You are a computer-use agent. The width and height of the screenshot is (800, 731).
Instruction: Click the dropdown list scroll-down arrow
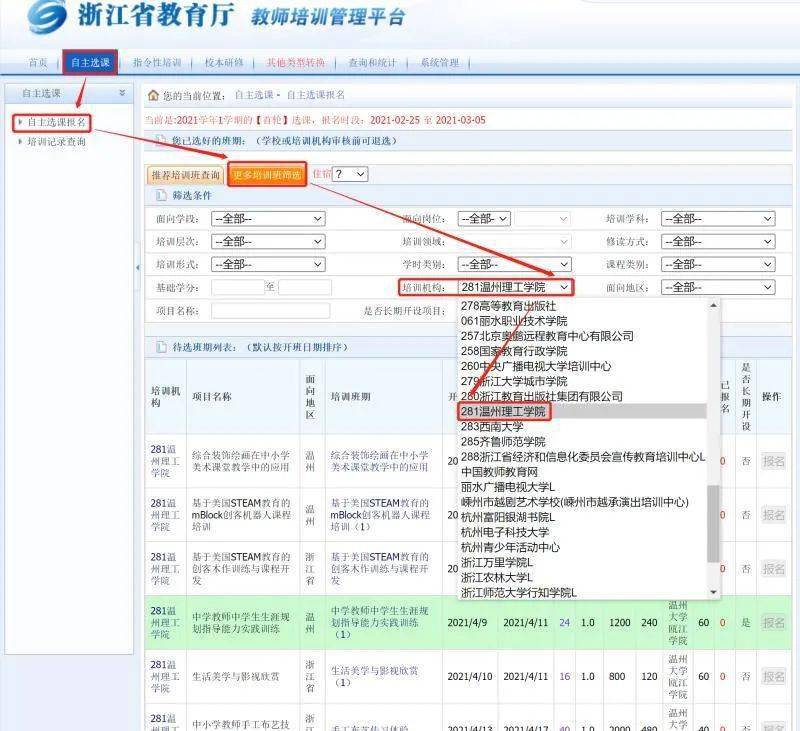(x=713, y=592)
